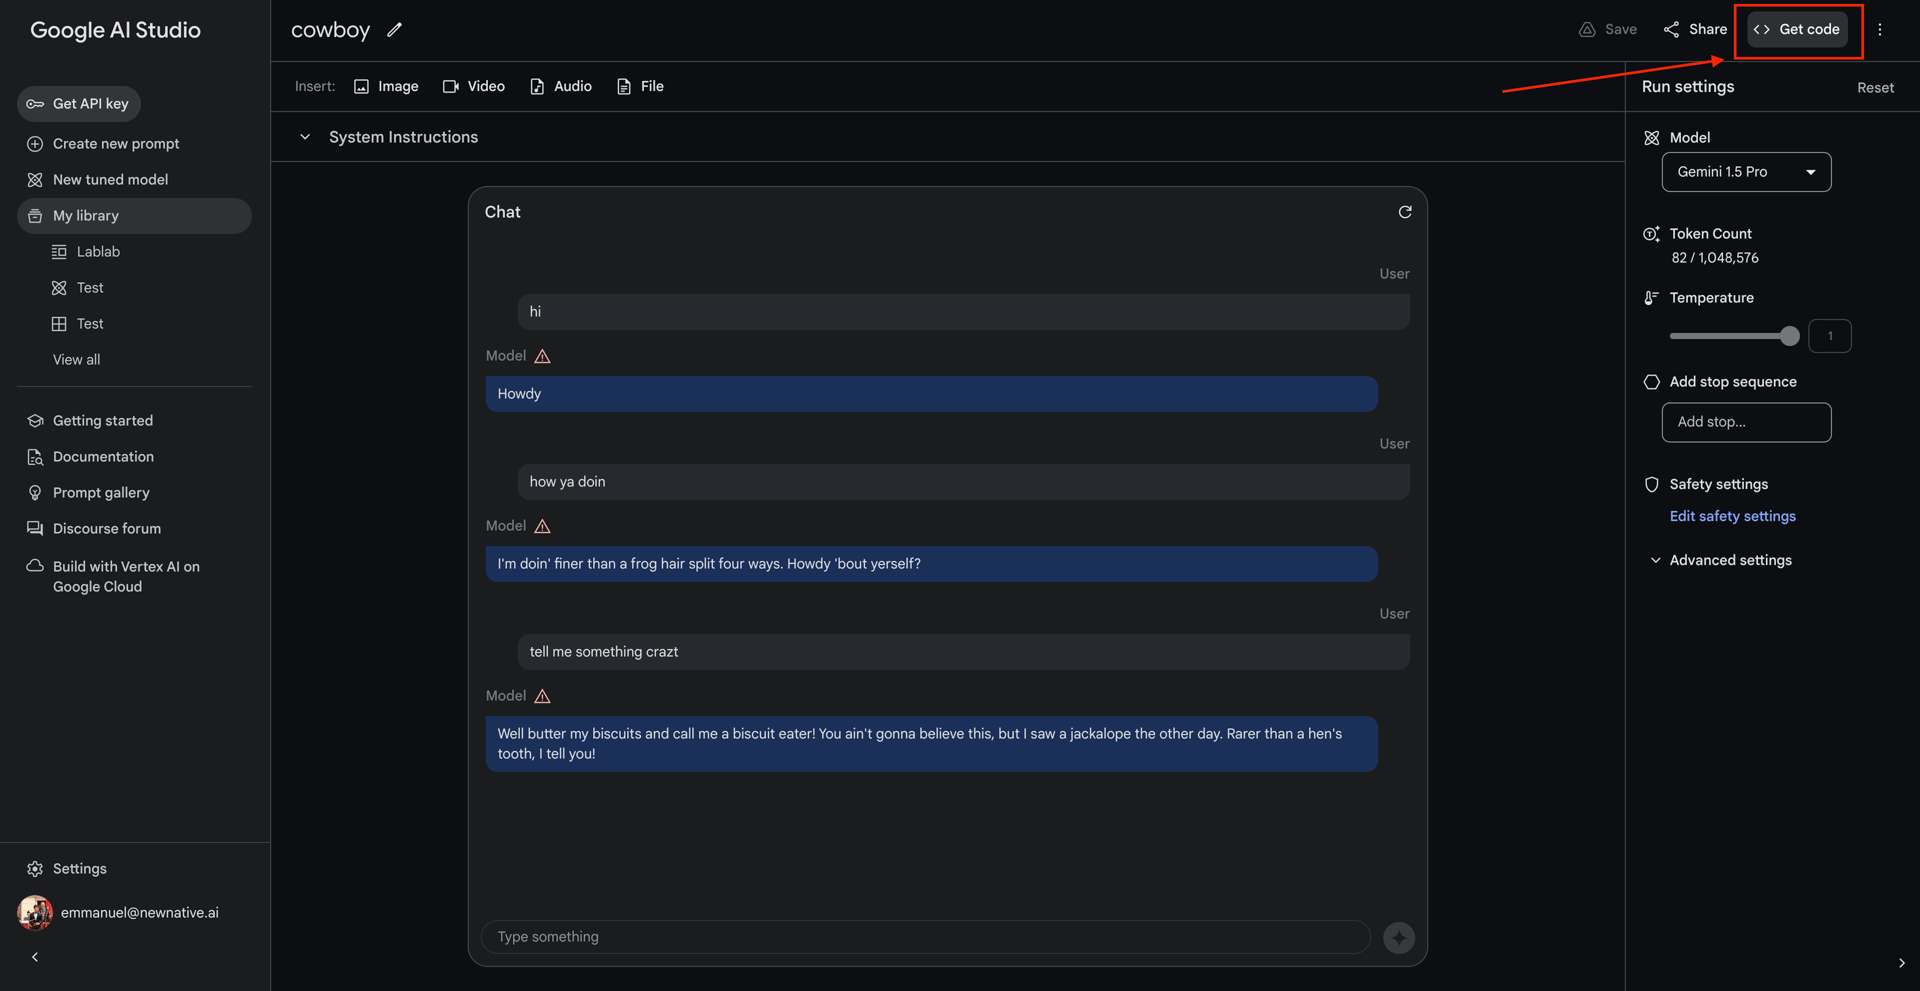Image resolution: width=1920 pixels, height=991 pixels.
Task: Click the Type something chat input
Action: coord(925,937)
